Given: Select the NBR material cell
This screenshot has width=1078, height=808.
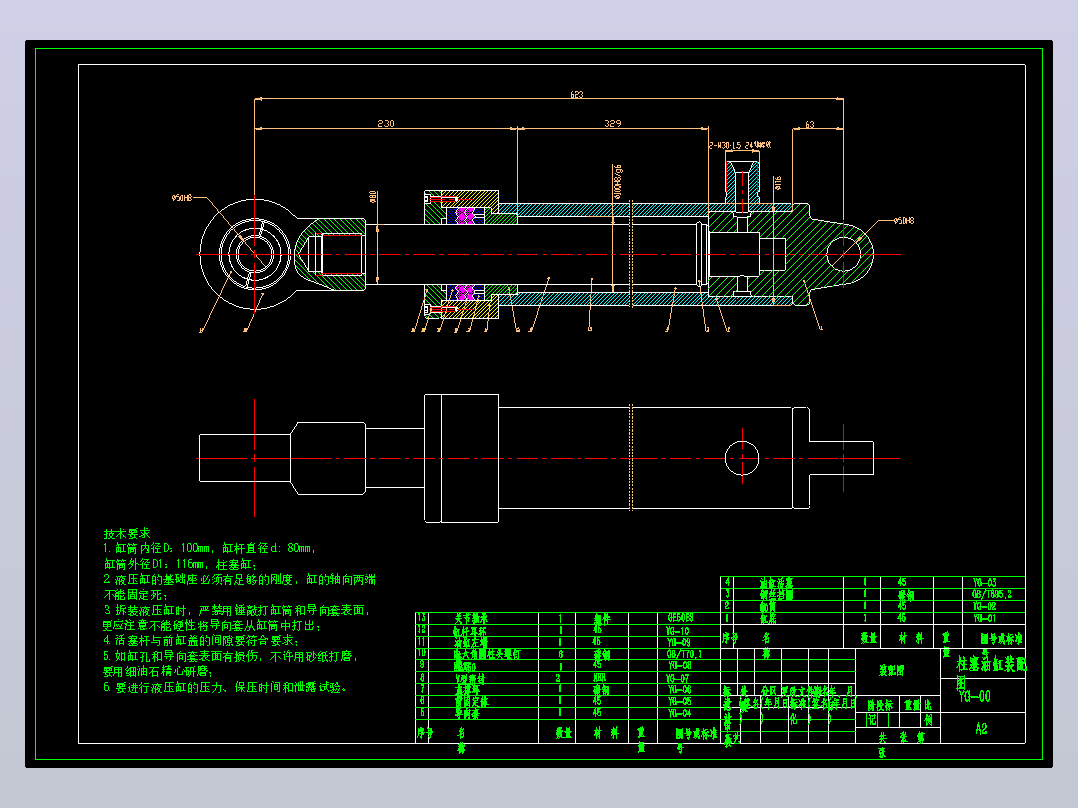Looking at the screenshot, I should (600, 678).
